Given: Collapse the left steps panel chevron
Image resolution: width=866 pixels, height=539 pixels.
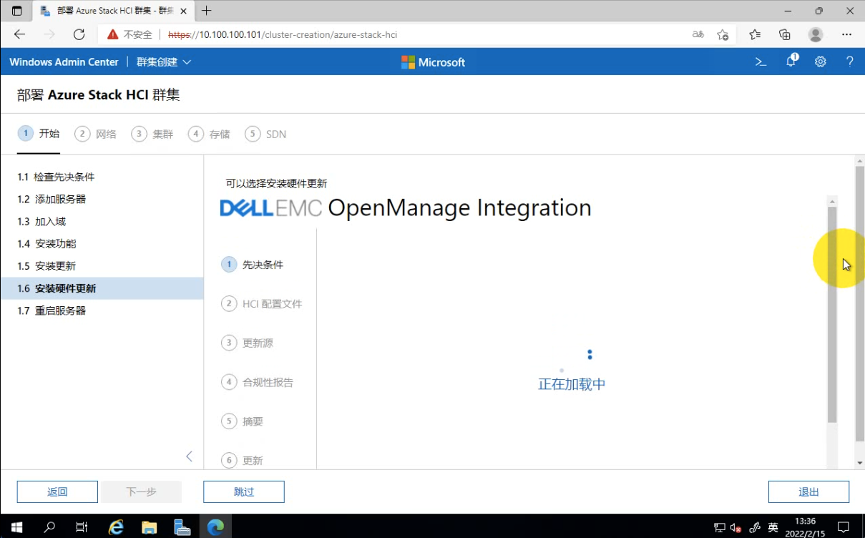Looking at the screenshot, I should pos(189,456).
